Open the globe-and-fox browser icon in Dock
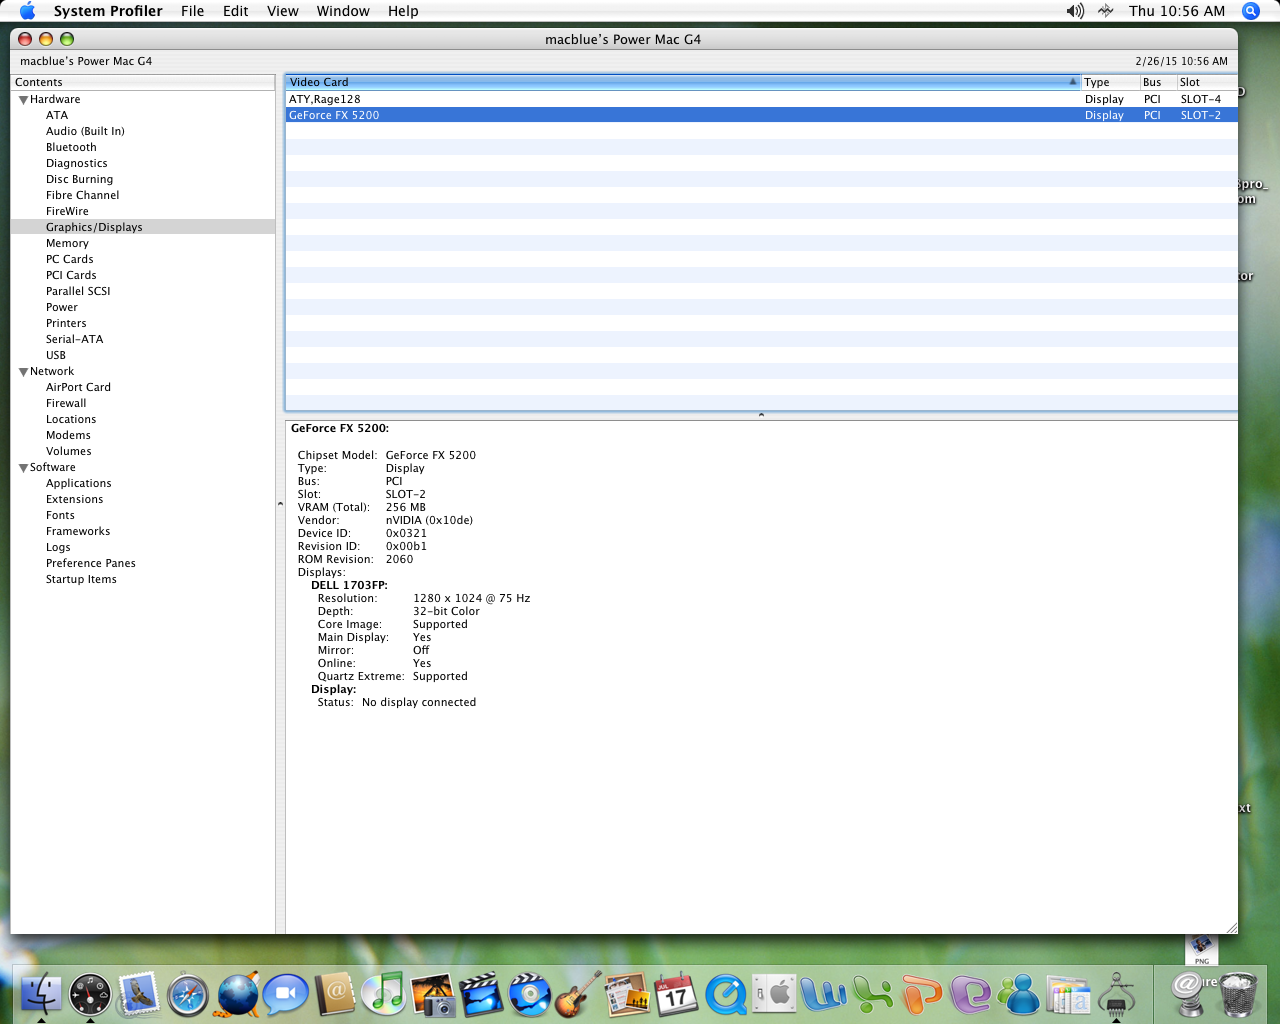This screenshot has width=1280, height=1024. click(x=237, y=994)
